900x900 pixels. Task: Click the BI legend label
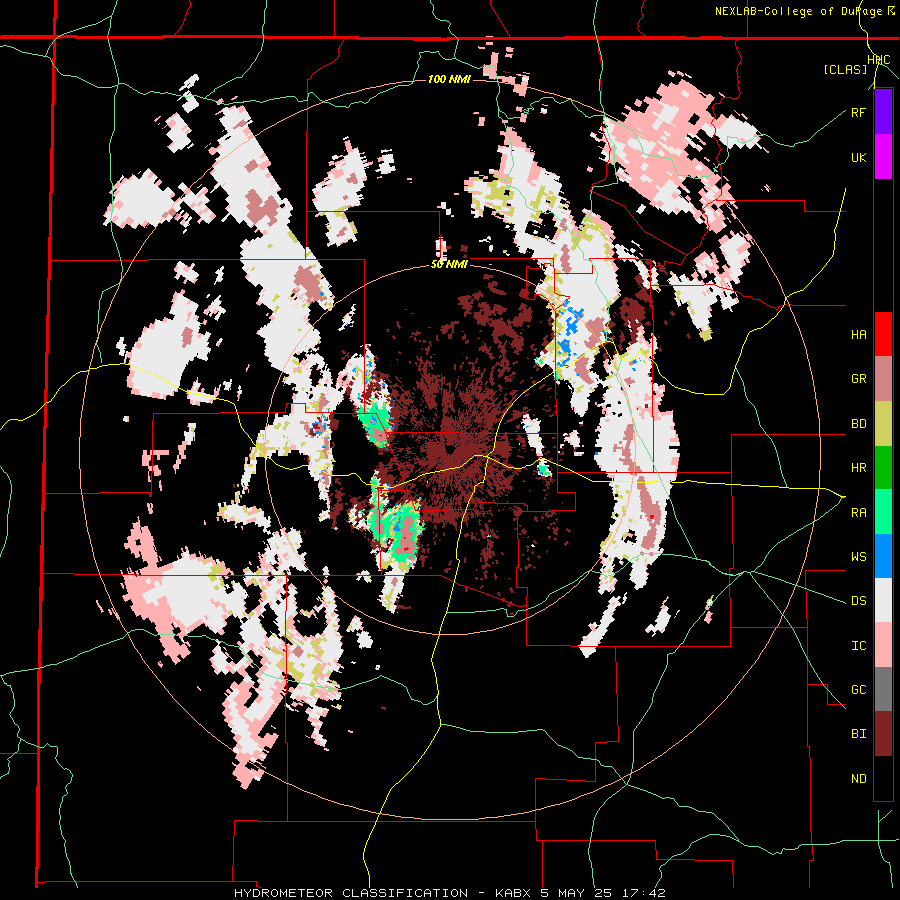tap(858, 734)
